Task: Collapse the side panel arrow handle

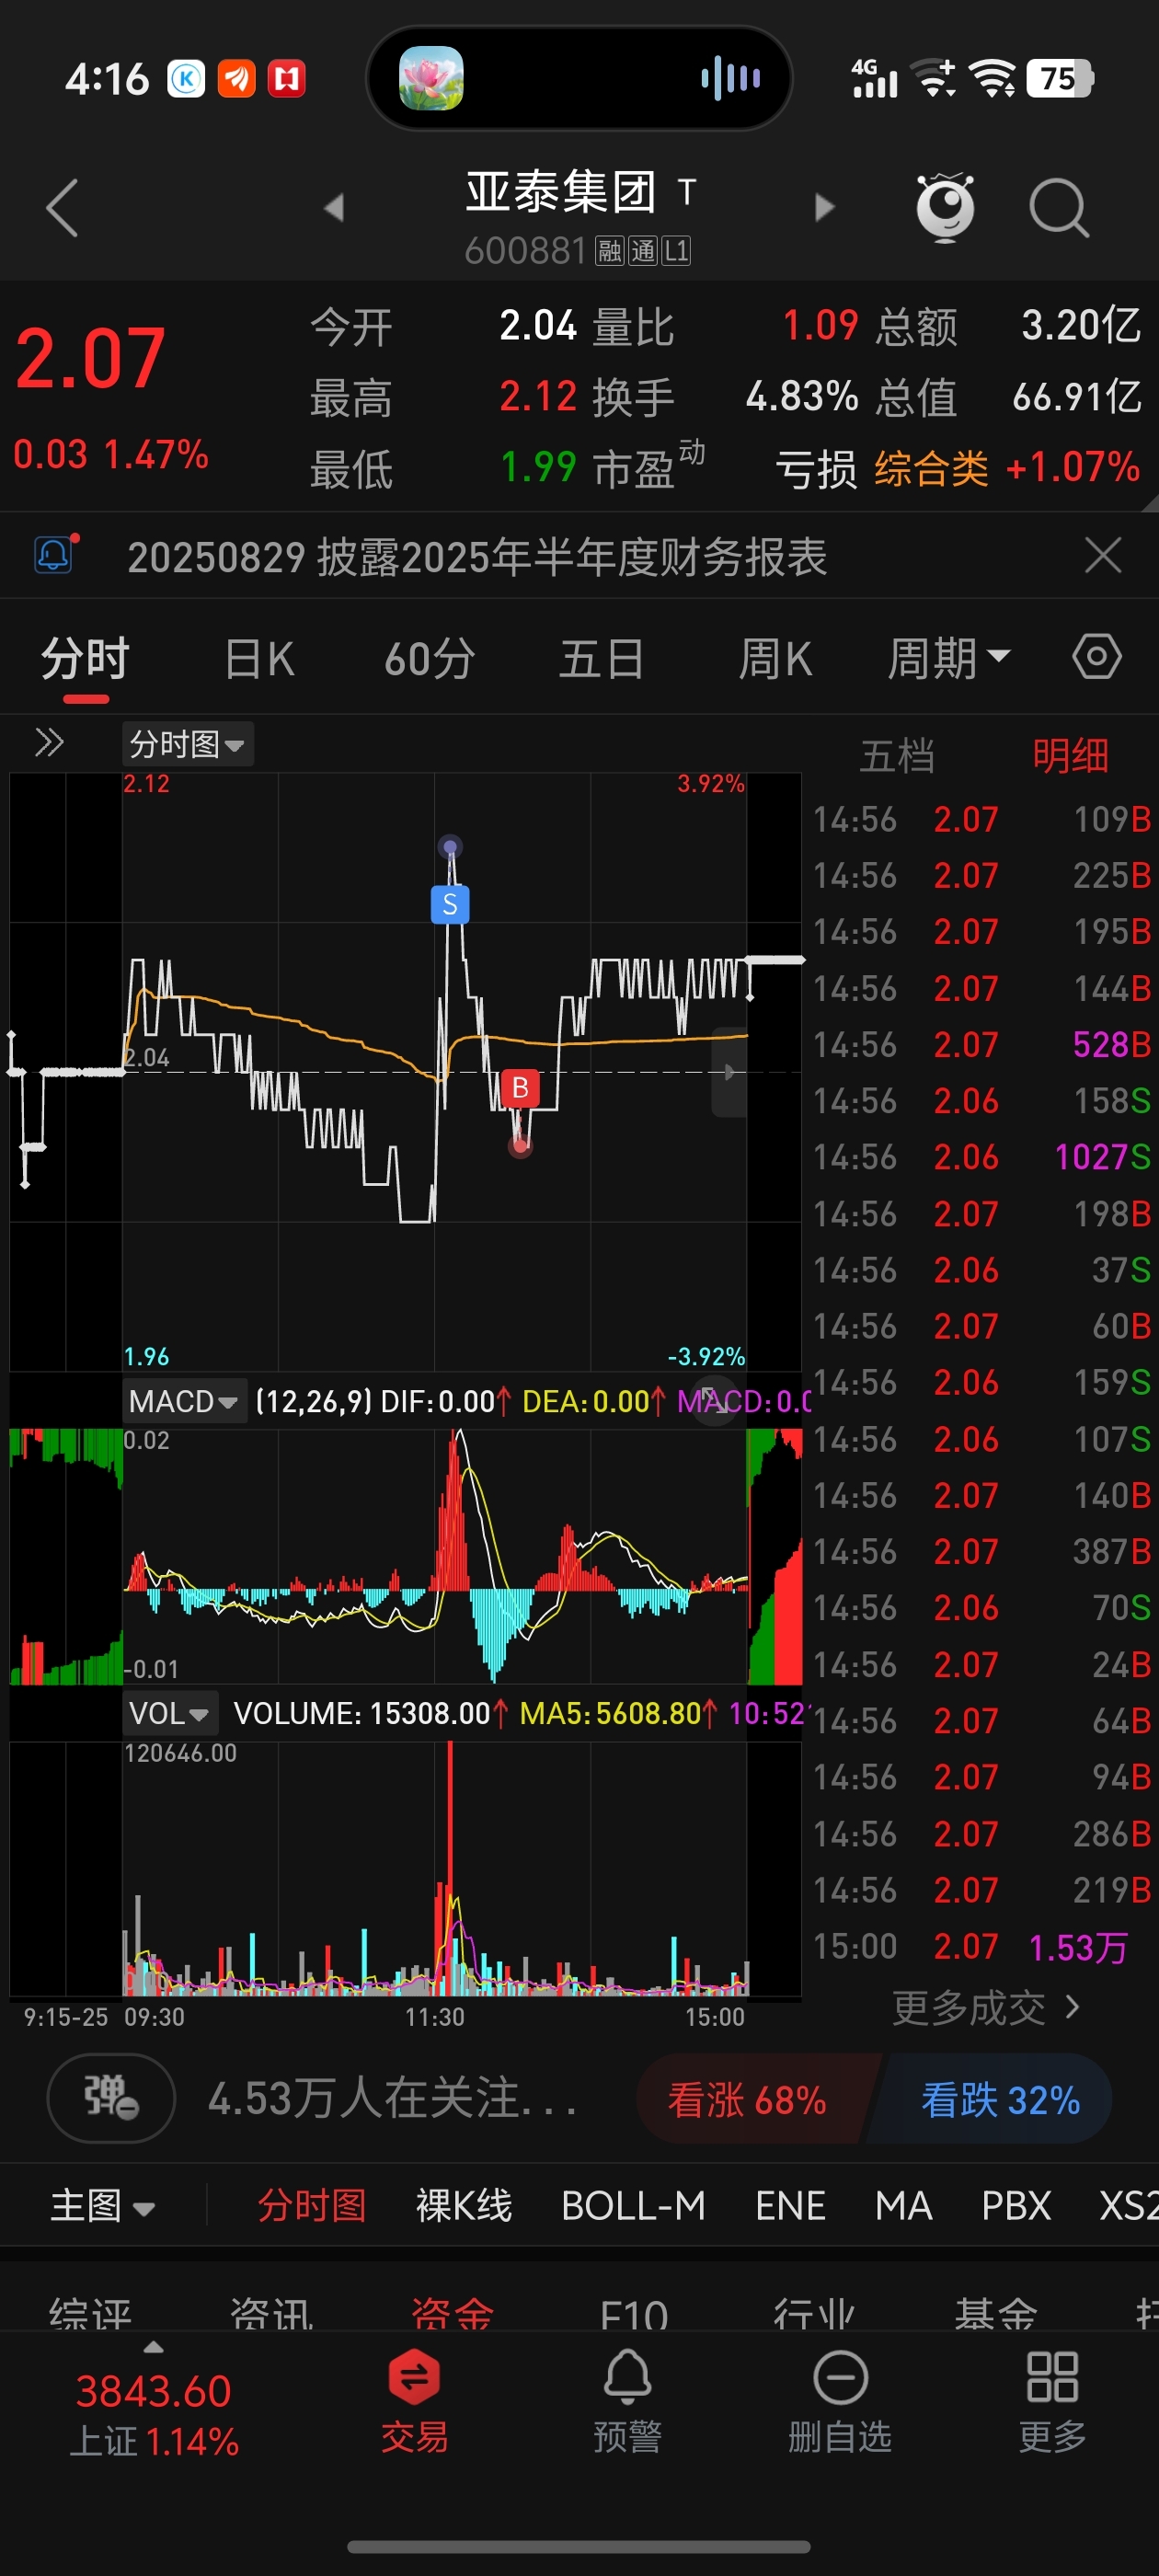Action: pos(729,1072)
